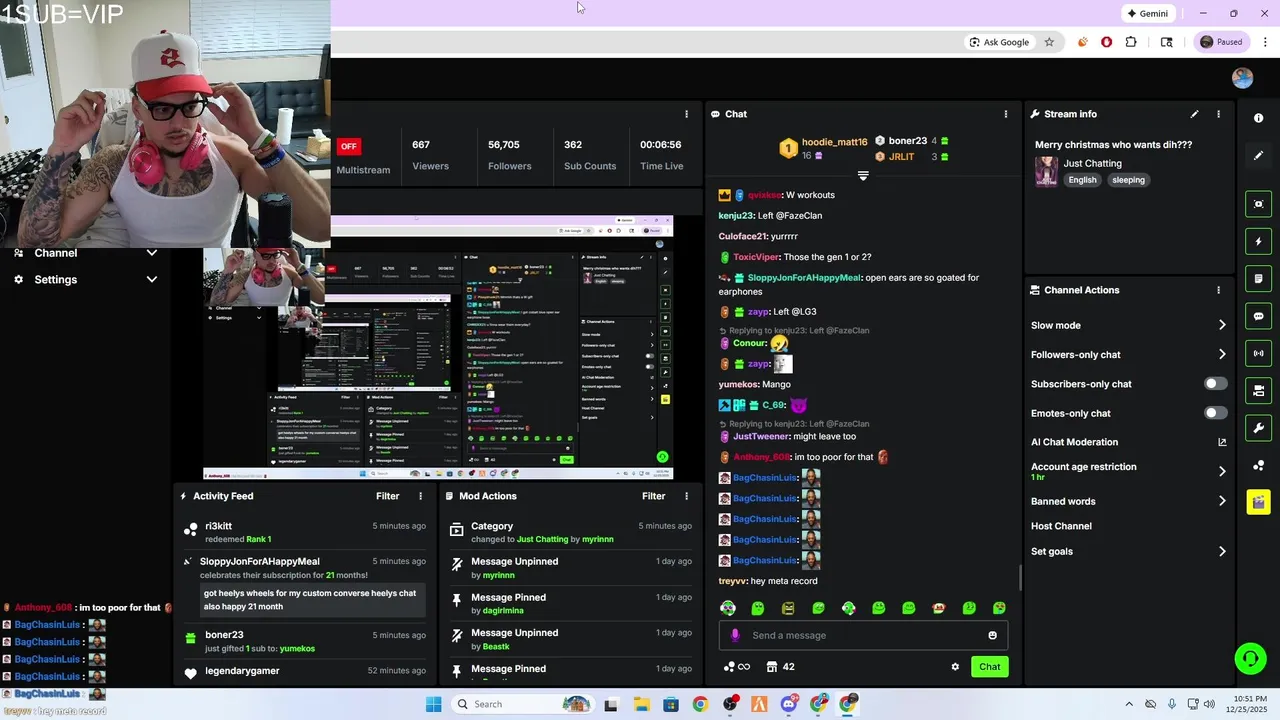
Task: Collapse the chat leaderboard arrow
Action: coord(863,176)
